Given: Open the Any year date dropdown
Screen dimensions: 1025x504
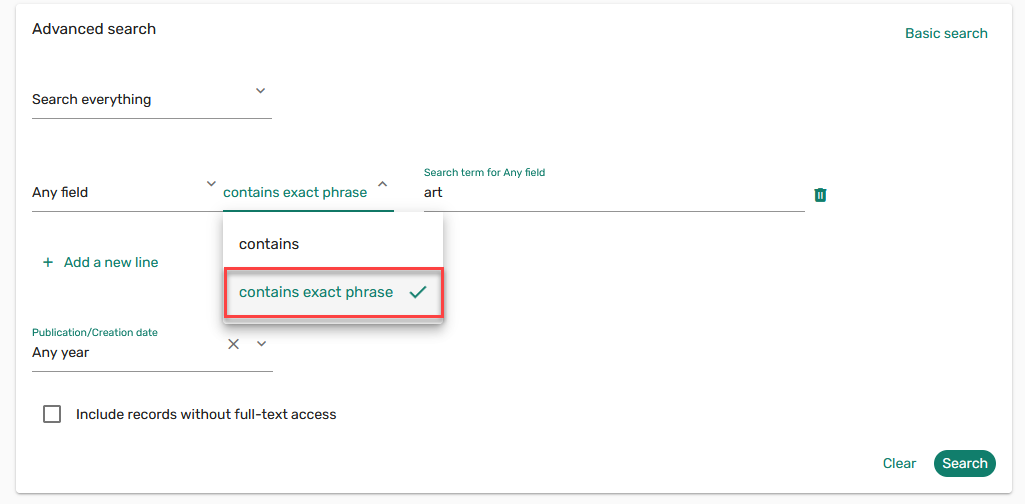Looking at the screenshot, I should tap(125, 352).
